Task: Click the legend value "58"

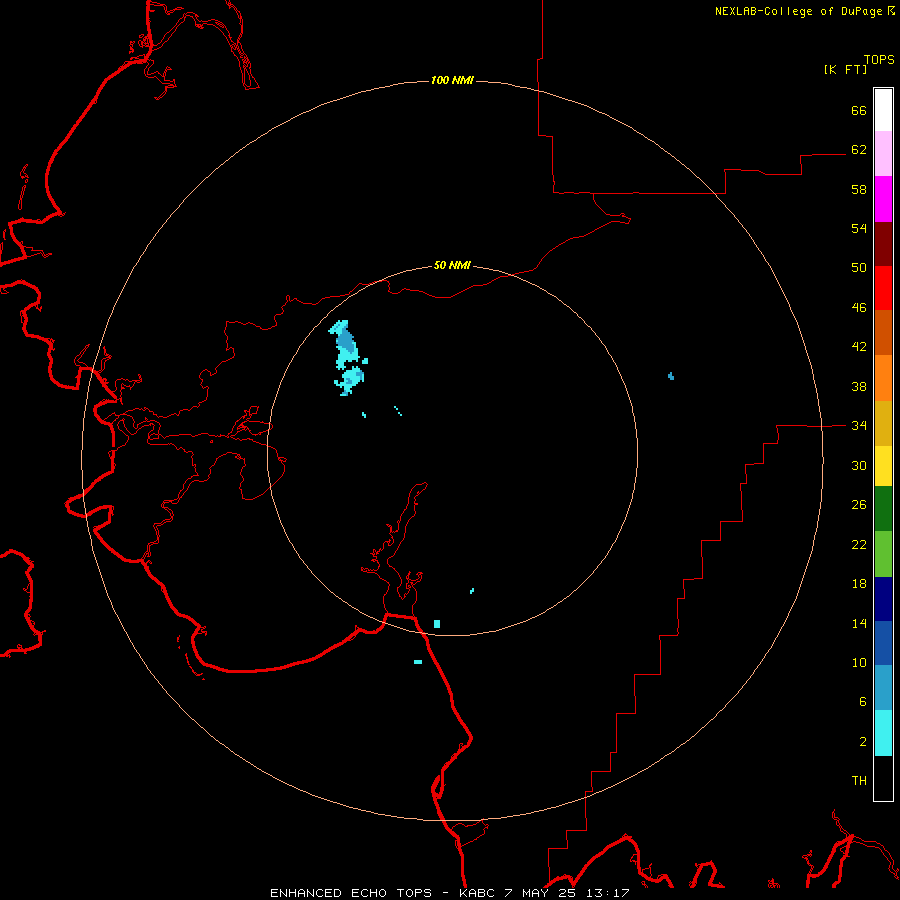Action: click(x=859, y=189)
